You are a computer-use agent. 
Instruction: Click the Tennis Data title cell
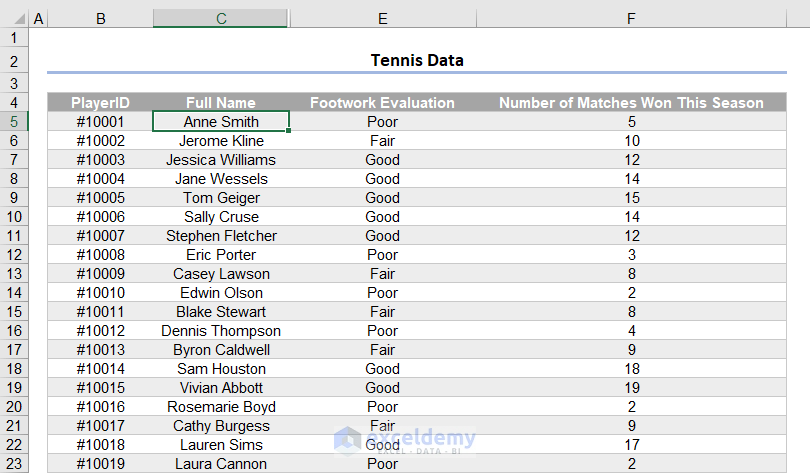coord(417,61)
